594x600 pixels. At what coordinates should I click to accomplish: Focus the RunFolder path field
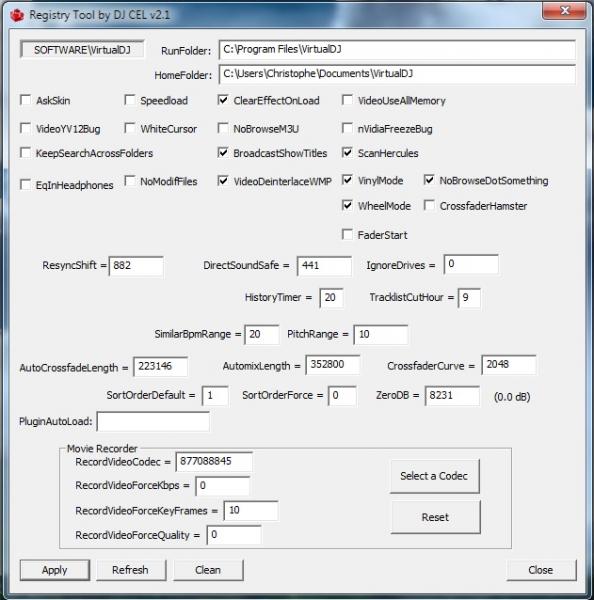point(397,50)
